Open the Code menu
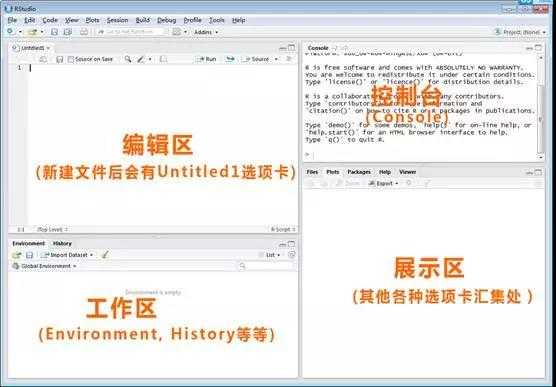The height and width of the screenshot is (387, 556). pos(50,20)
